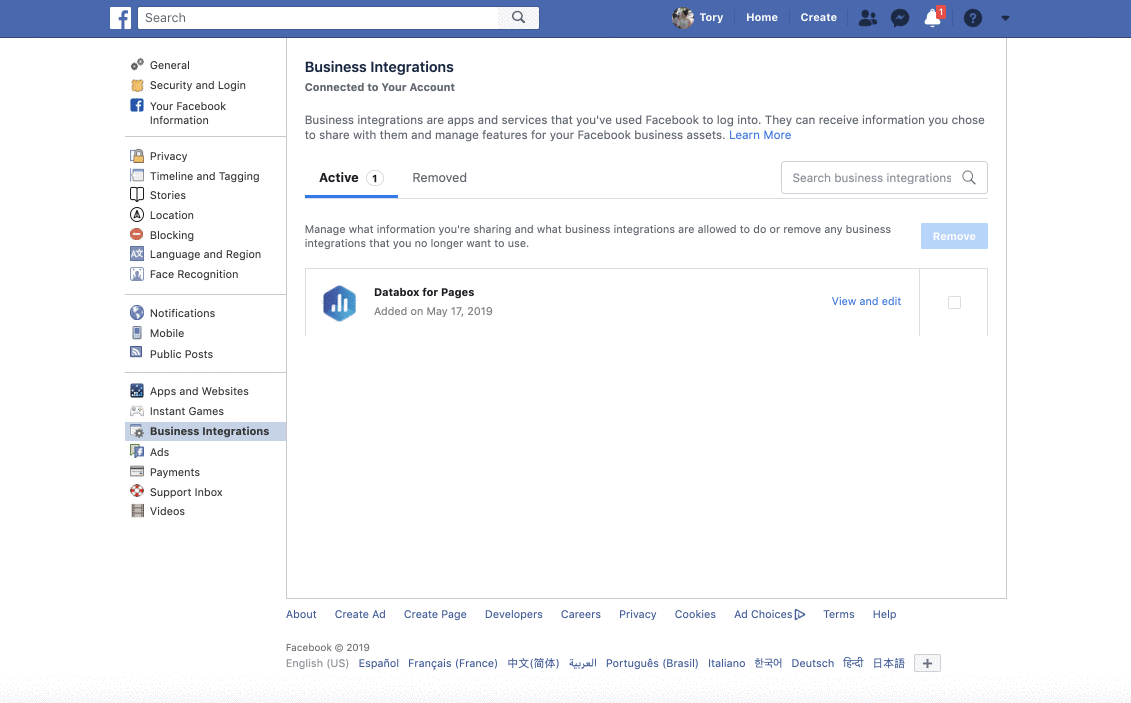Click the red Blocking icon
The height and width of the screenshot is (703, 1131).
point(136,234)
